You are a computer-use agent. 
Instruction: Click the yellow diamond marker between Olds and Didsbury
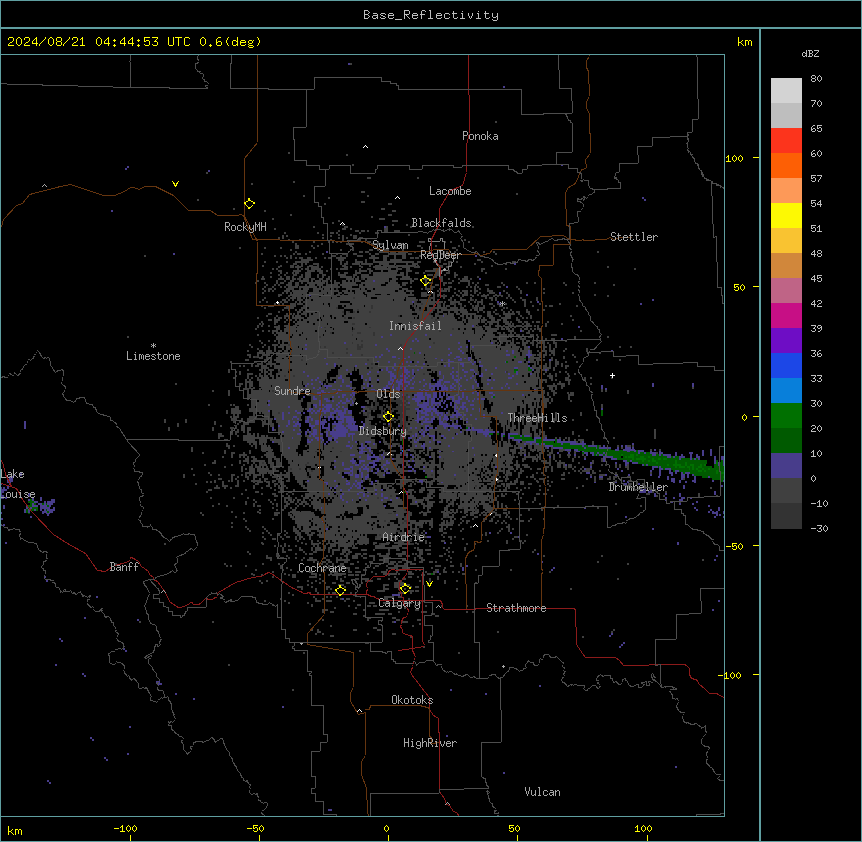tap(388, 417)
